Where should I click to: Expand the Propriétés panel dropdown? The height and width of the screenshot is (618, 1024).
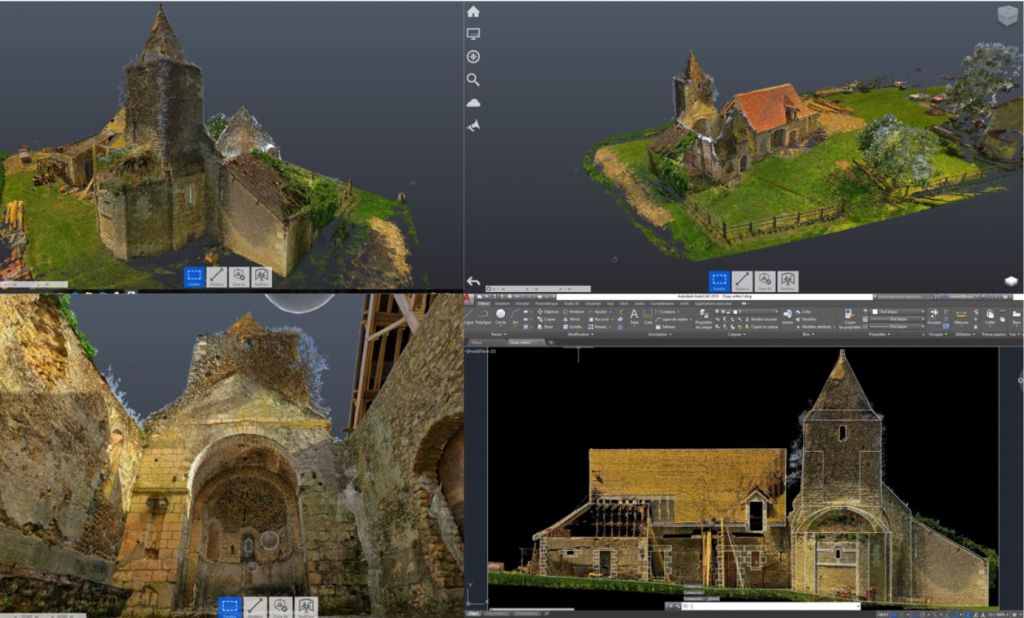(880, 334)
